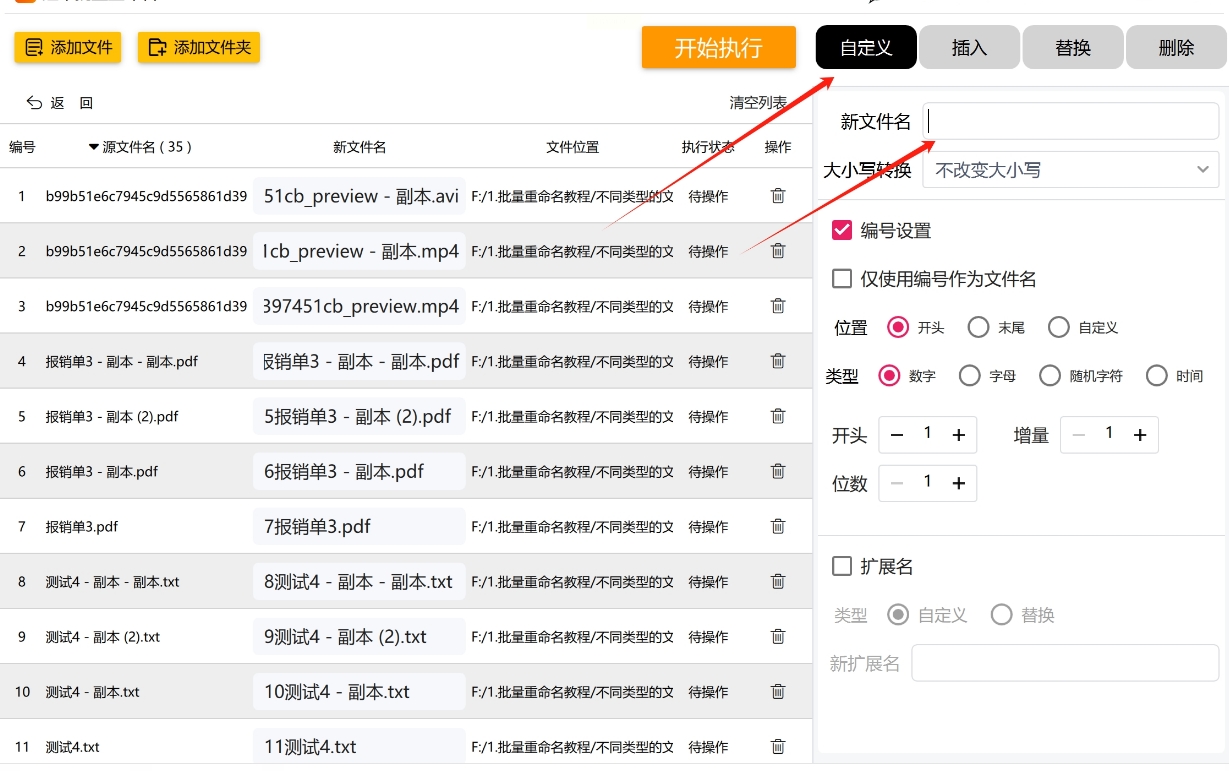The height and width of the screenshot is (771, 1229).
Task: Select 类型 随机字符 radio button
Action: (1050, 376)
